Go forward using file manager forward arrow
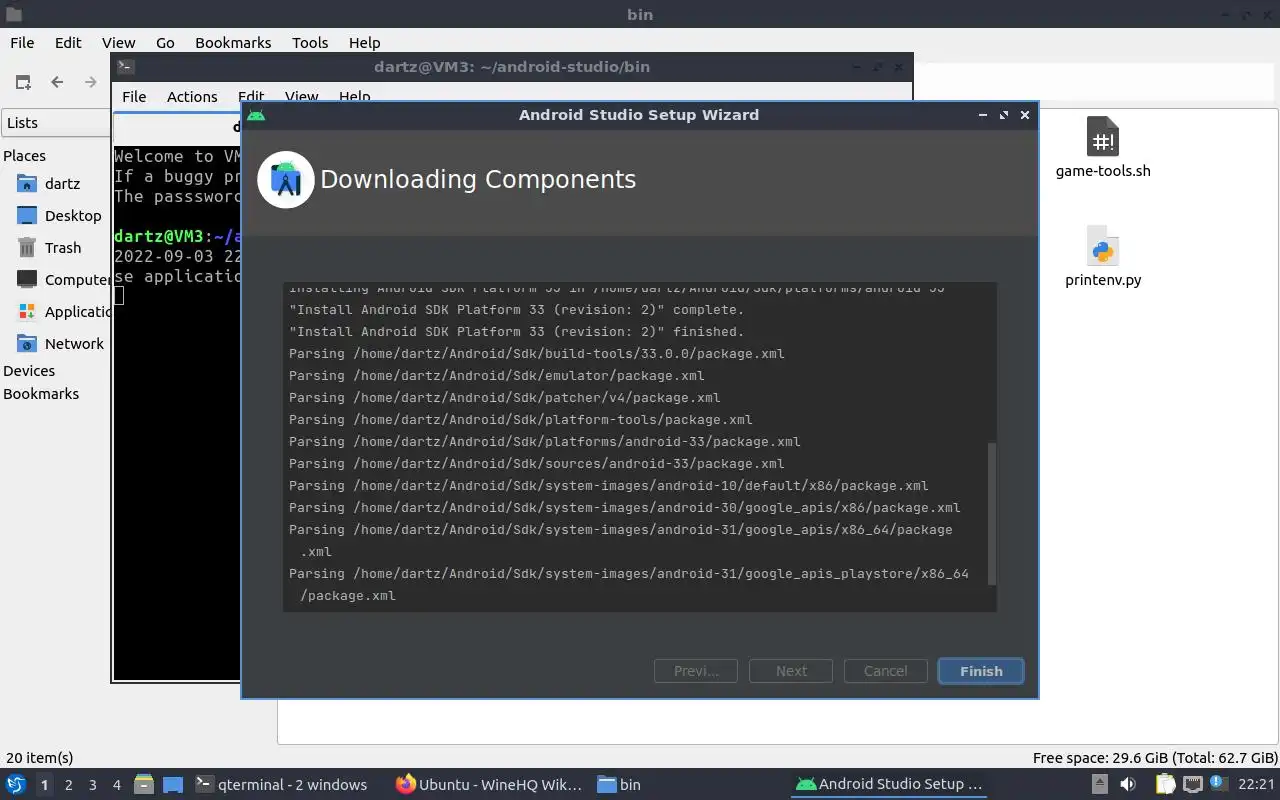 90,82
